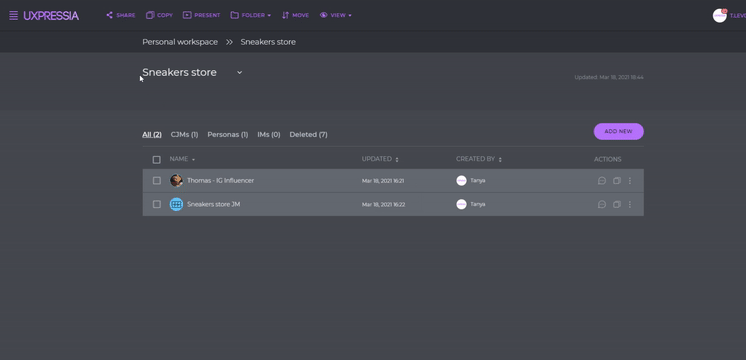Open the three-dot menu for Thomas - IG Influencer
The height and width of the screenshot is (360, 746).
(x=630, y=181)
